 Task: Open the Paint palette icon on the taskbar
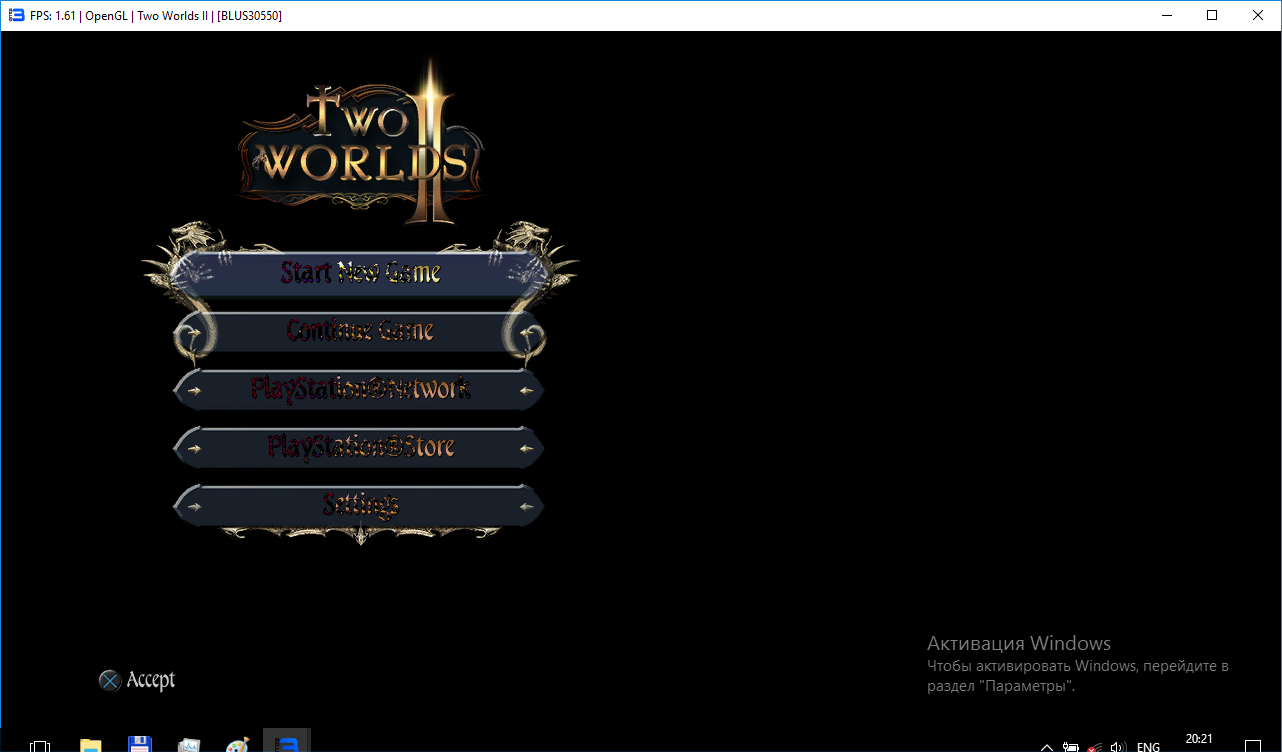coord(237,744)
